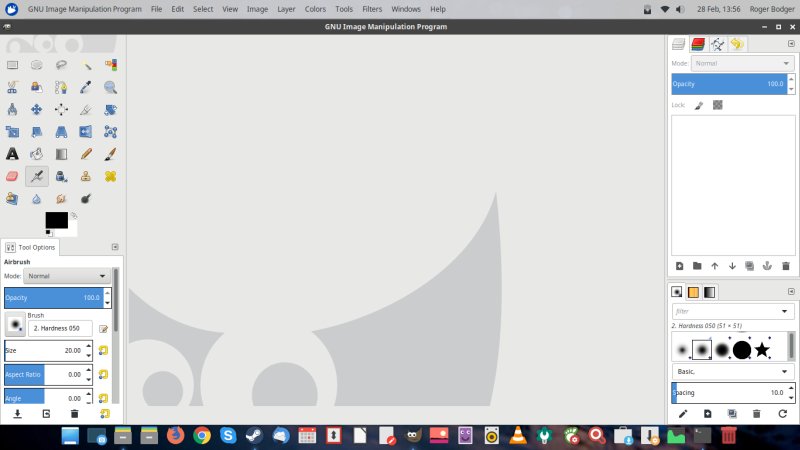Select the Dodge/Burn tool
Image resolution: width=800 pixels, height=450 pixels.
point(86,199)
